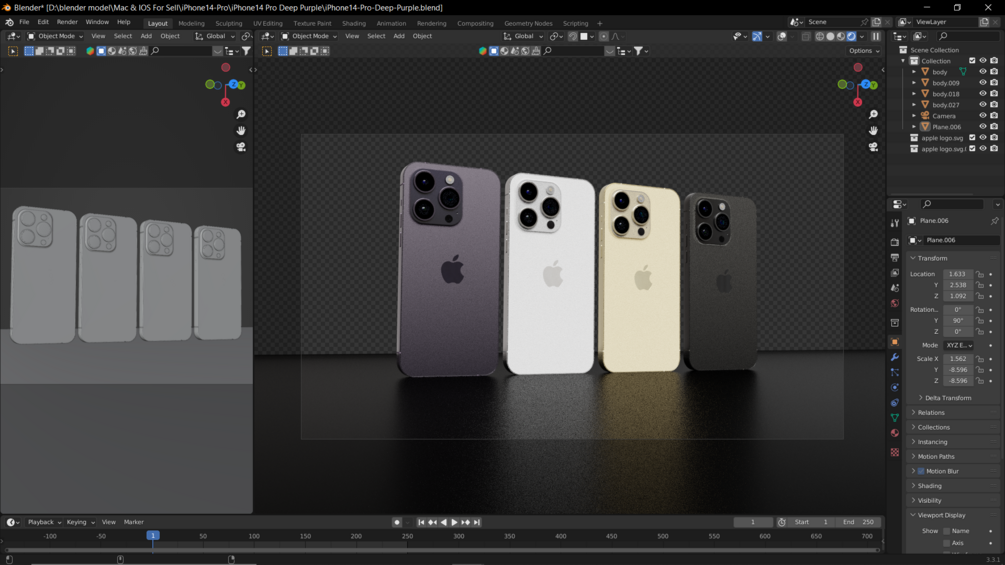This screenshot has width=1005, height=565.
Task: Click current frame marker on timeline
Action: pos(153,536)
